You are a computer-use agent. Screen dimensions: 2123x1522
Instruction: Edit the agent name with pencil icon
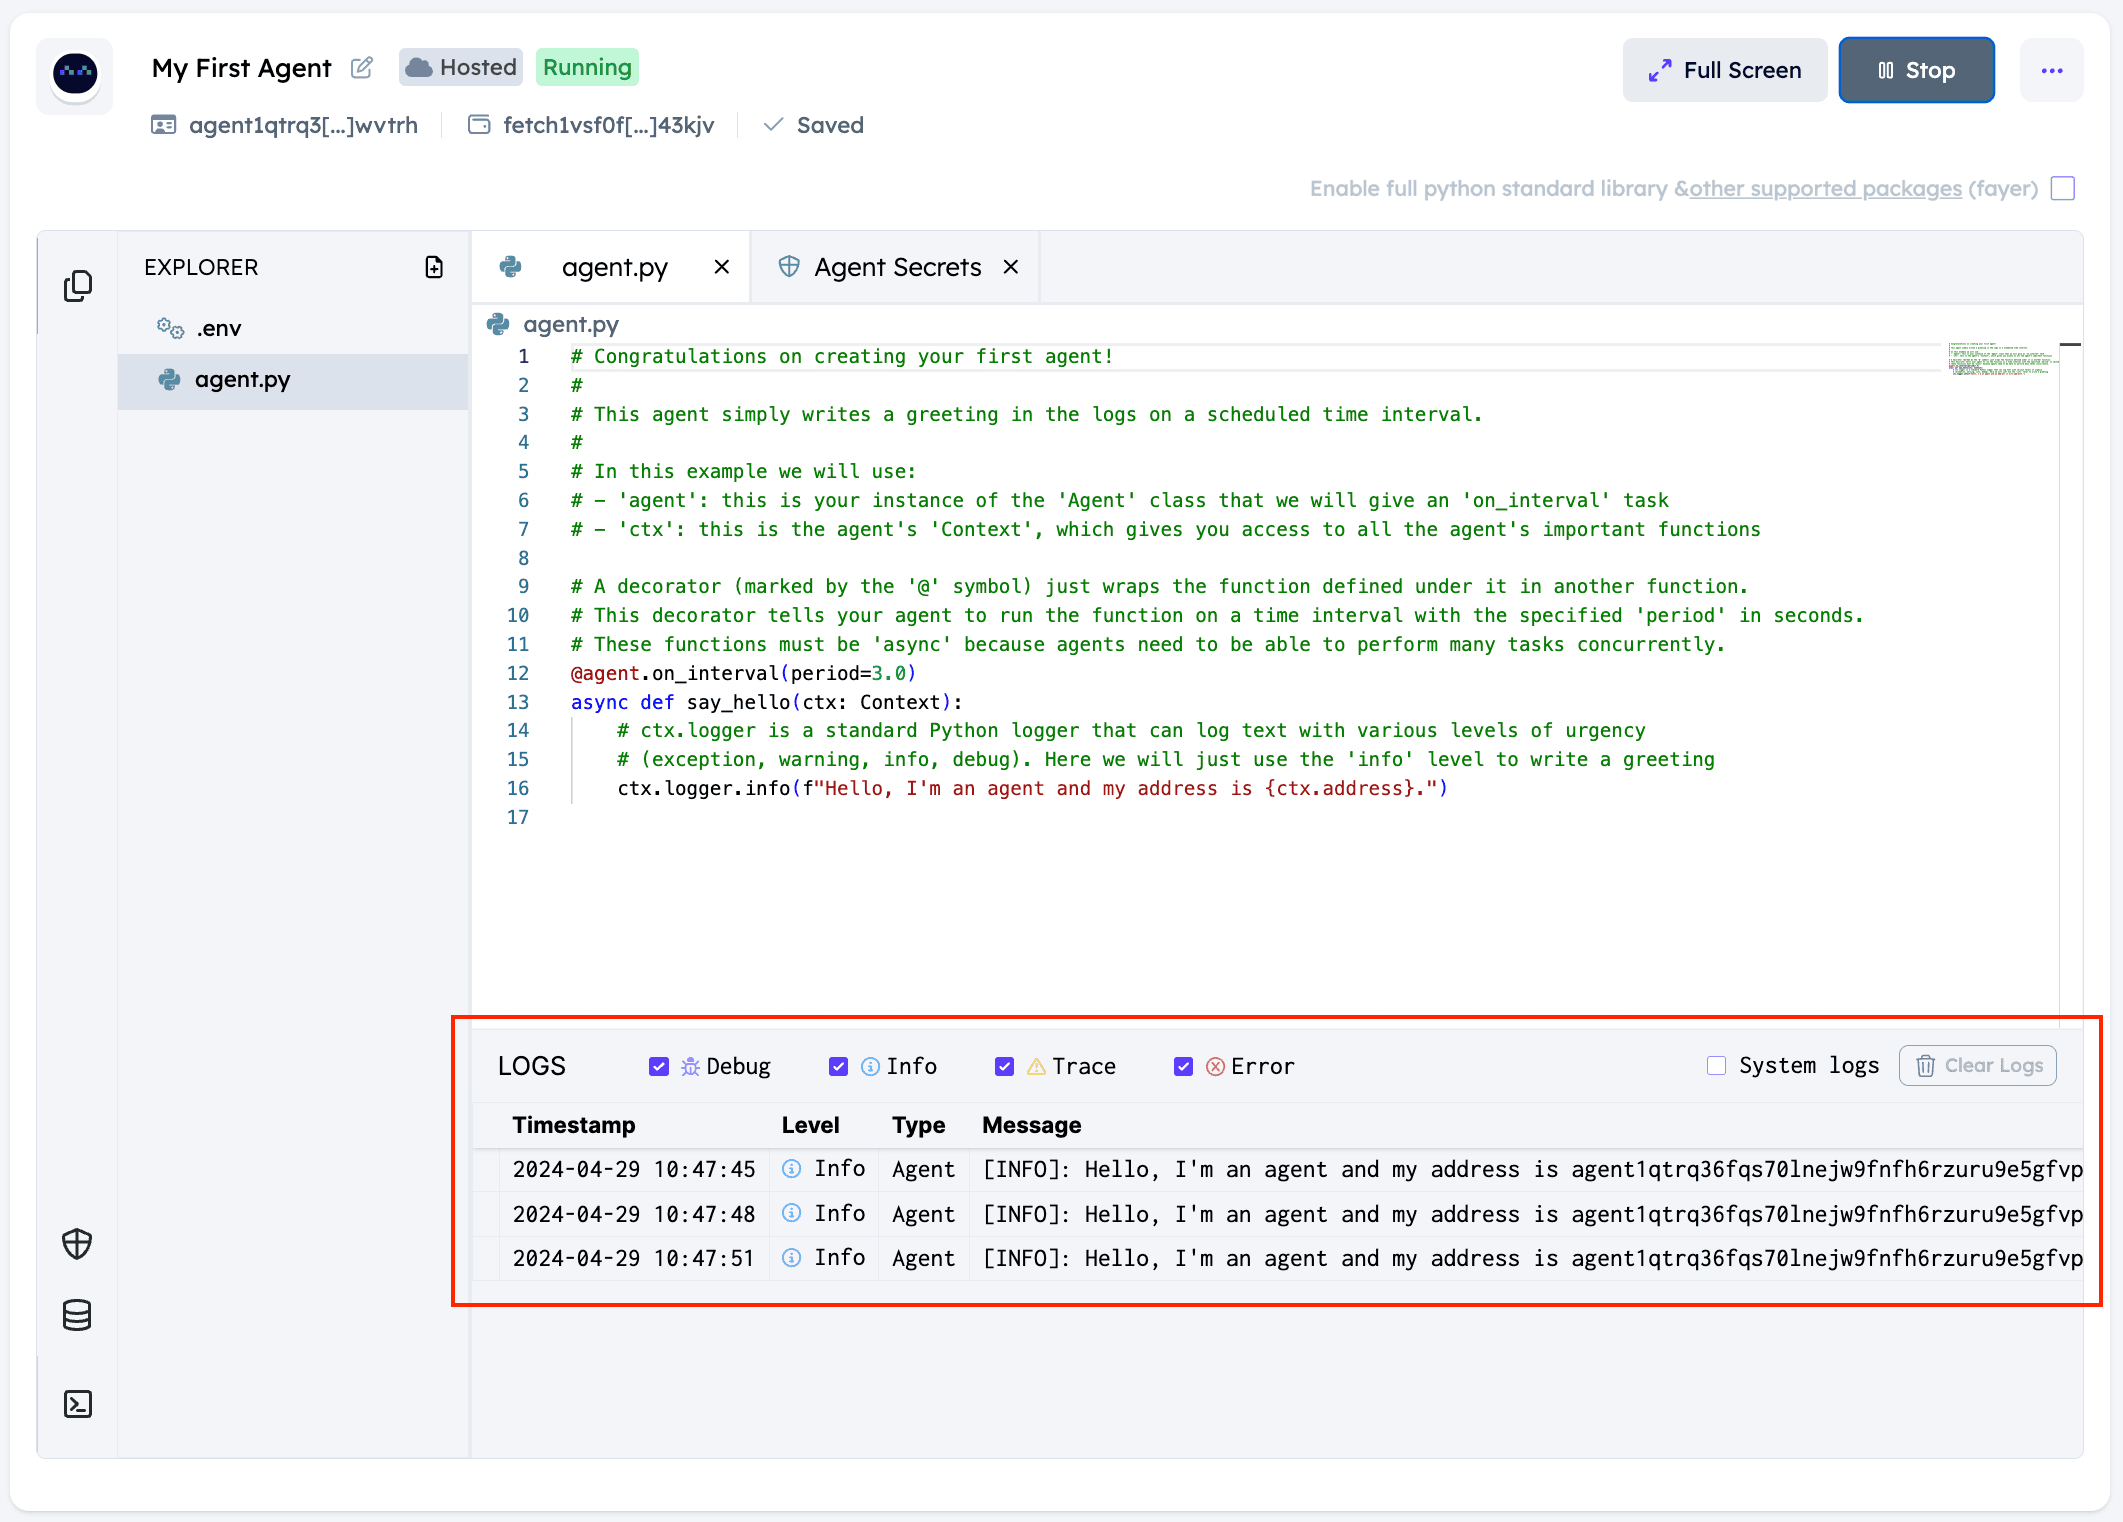pyautogui.click(x=362, y=68)
